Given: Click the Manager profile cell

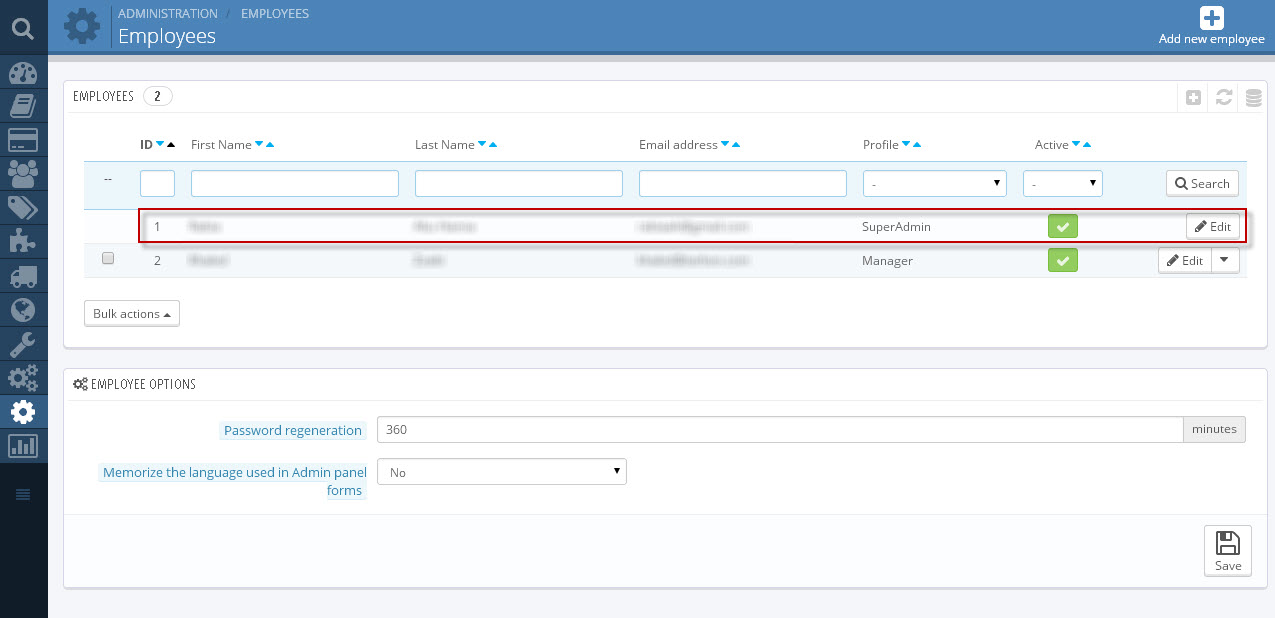Looking at the screenshot, I should coord(887,261).
